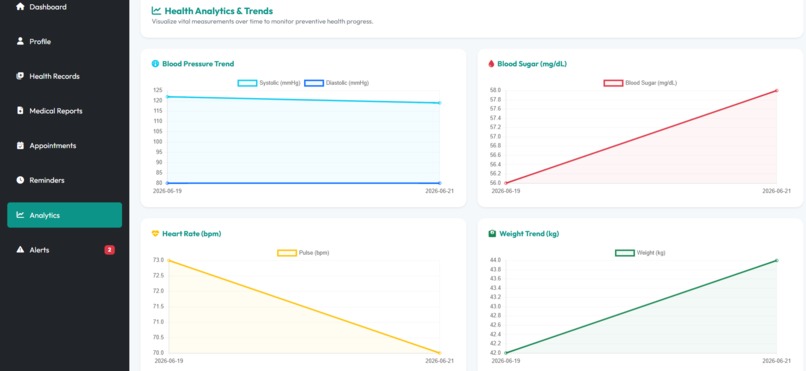Open the Dashboard menu item
This screenshot has height=371, width=806.
(x=64, y=7)
